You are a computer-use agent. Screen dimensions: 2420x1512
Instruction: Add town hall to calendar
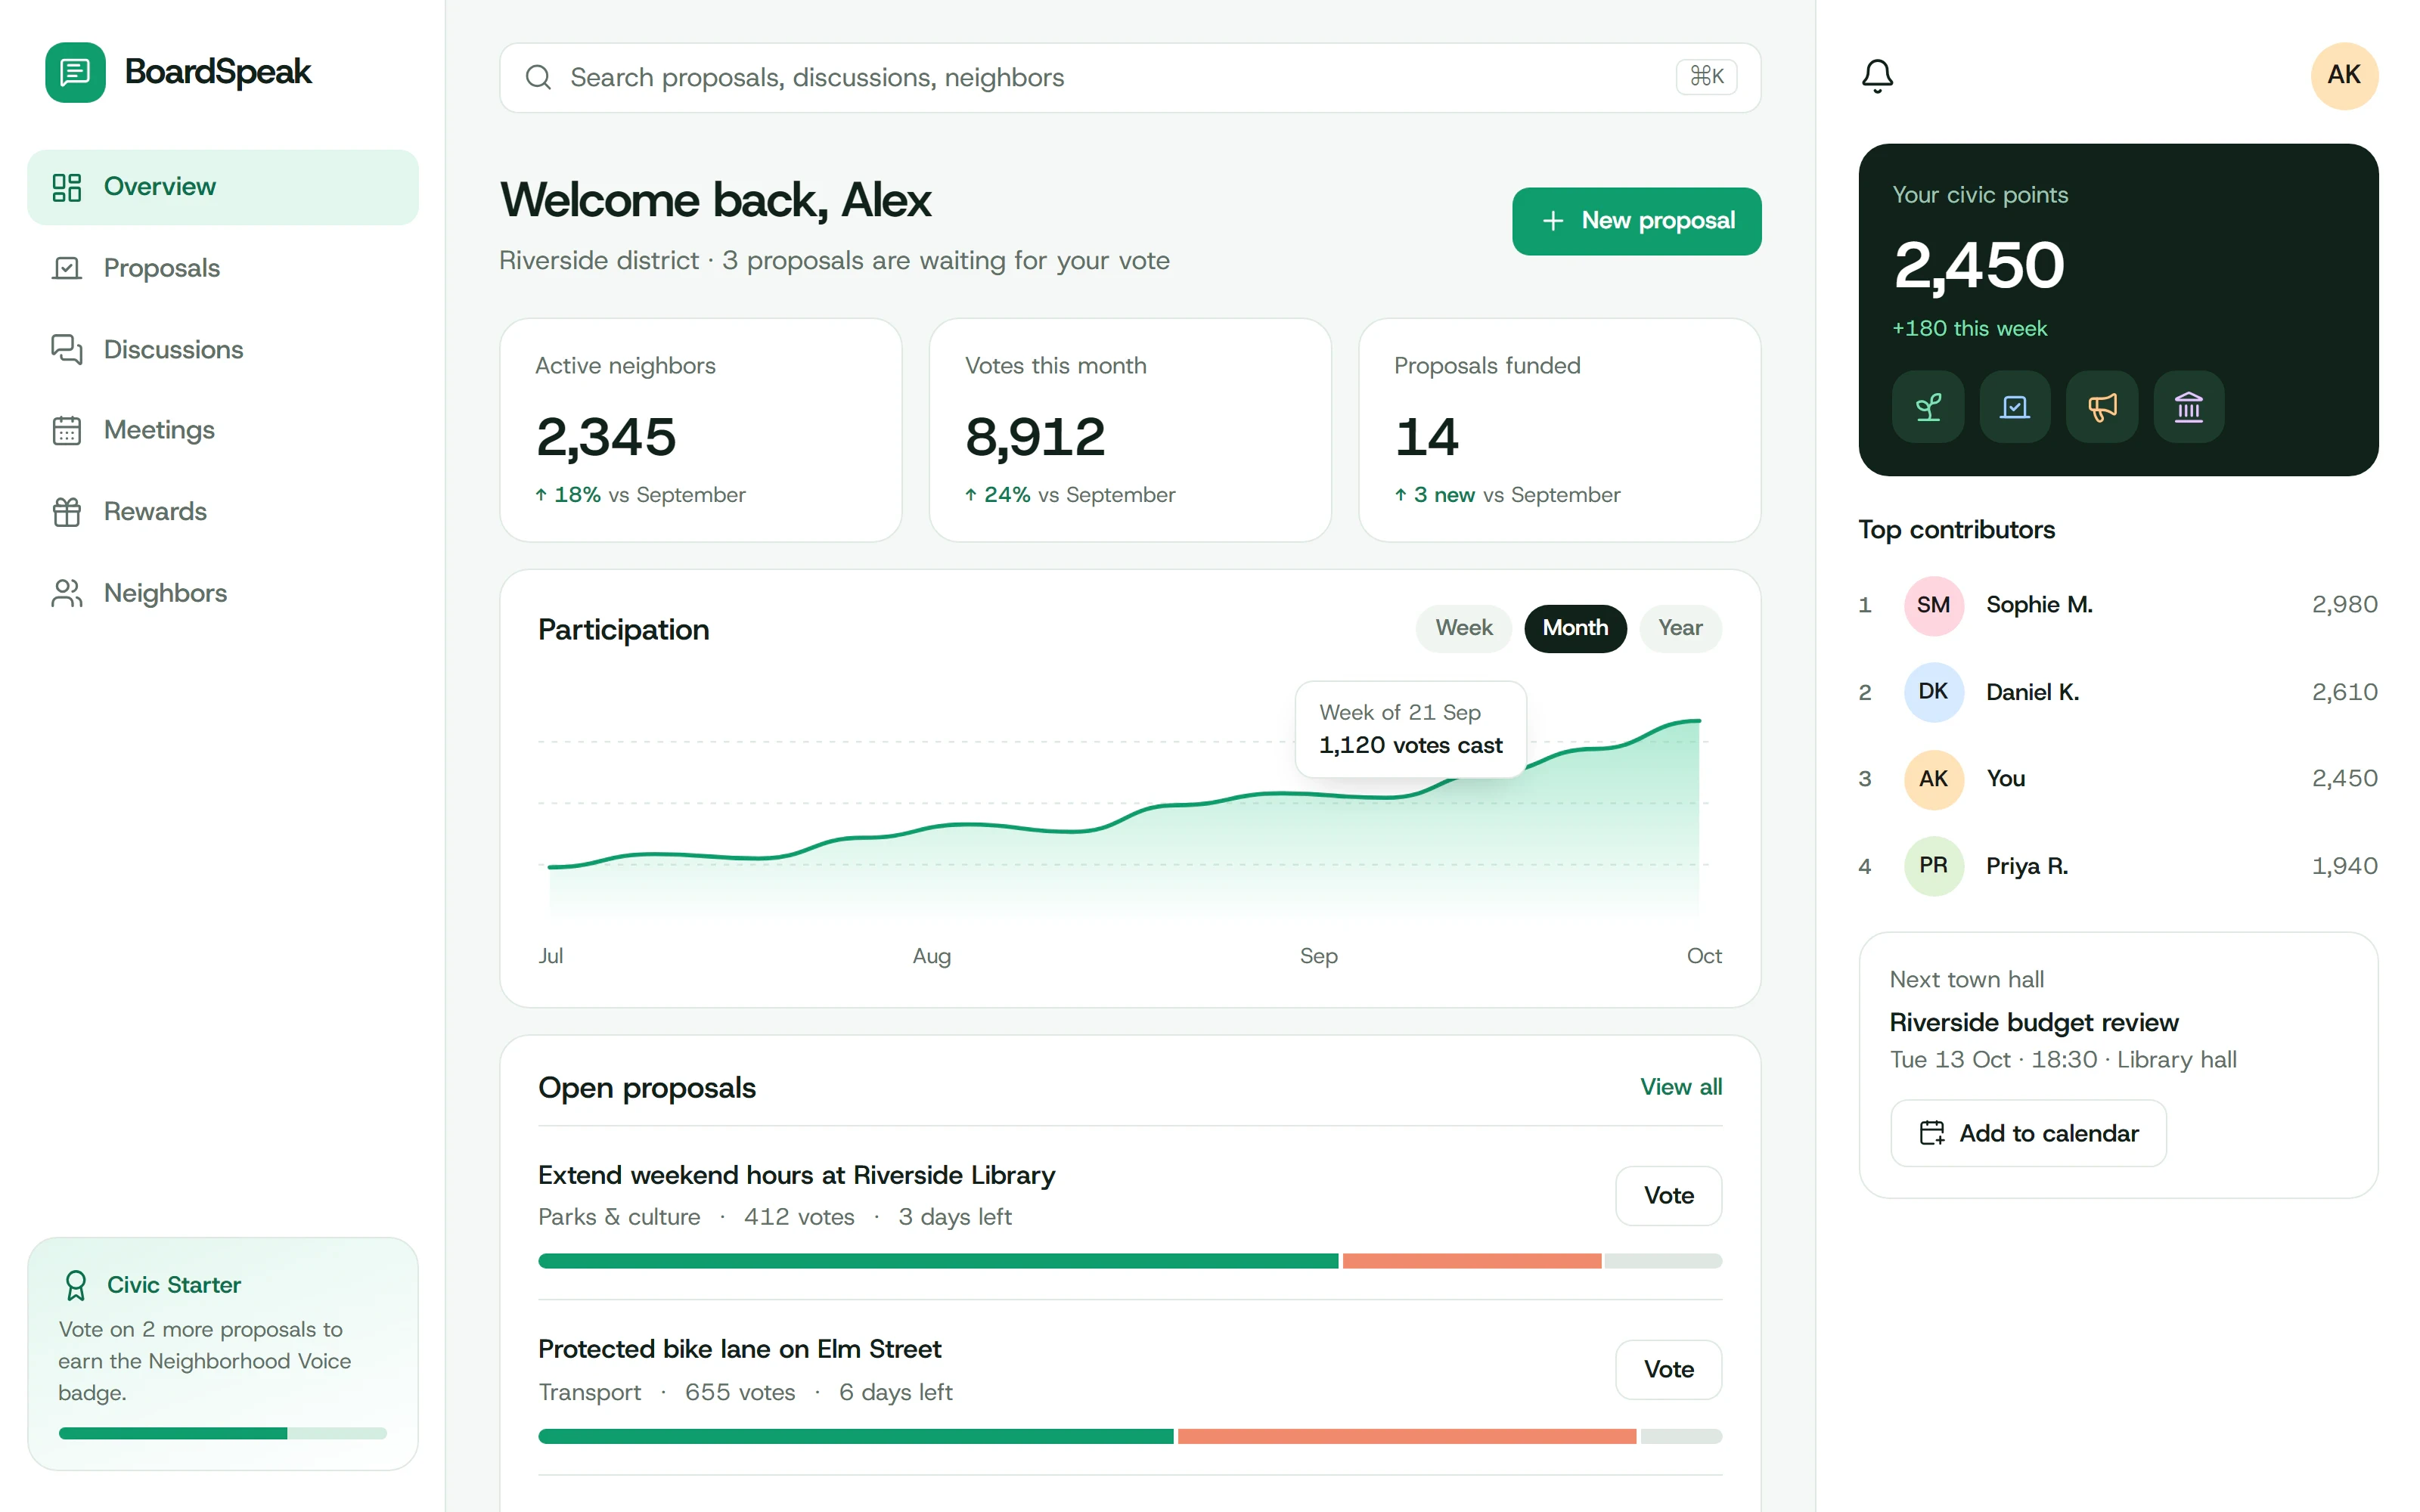click(x=2028, y=1133)
